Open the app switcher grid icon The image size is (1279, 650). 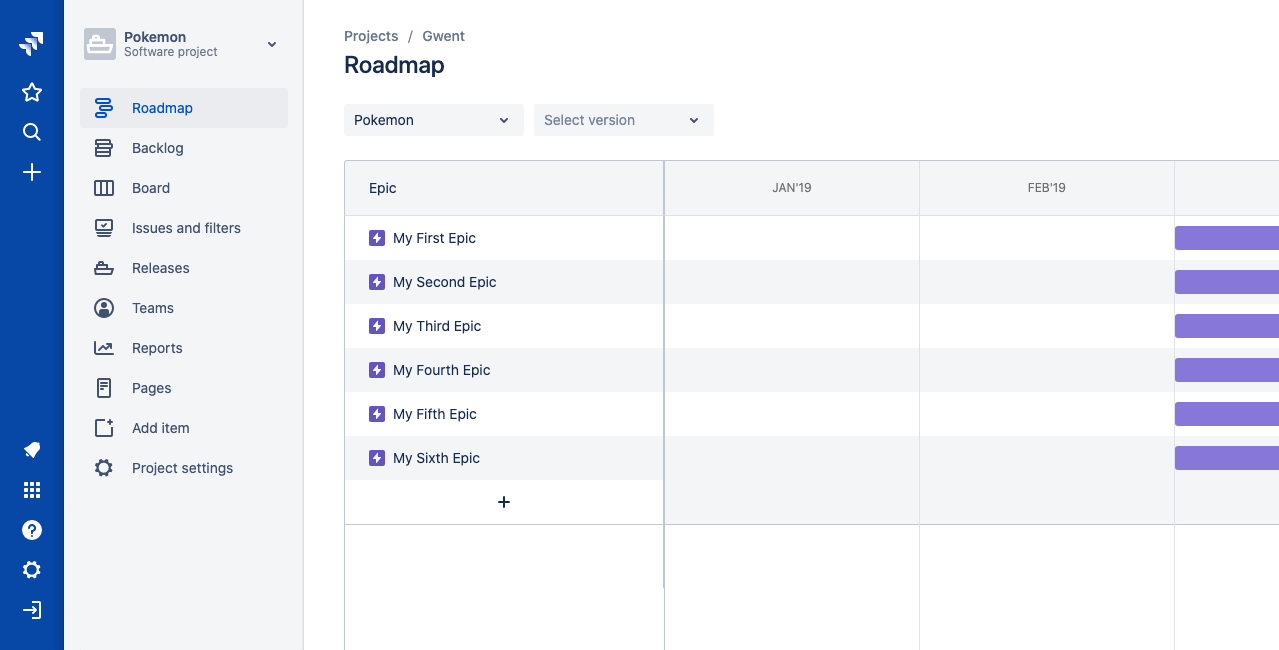pos(31,490)
